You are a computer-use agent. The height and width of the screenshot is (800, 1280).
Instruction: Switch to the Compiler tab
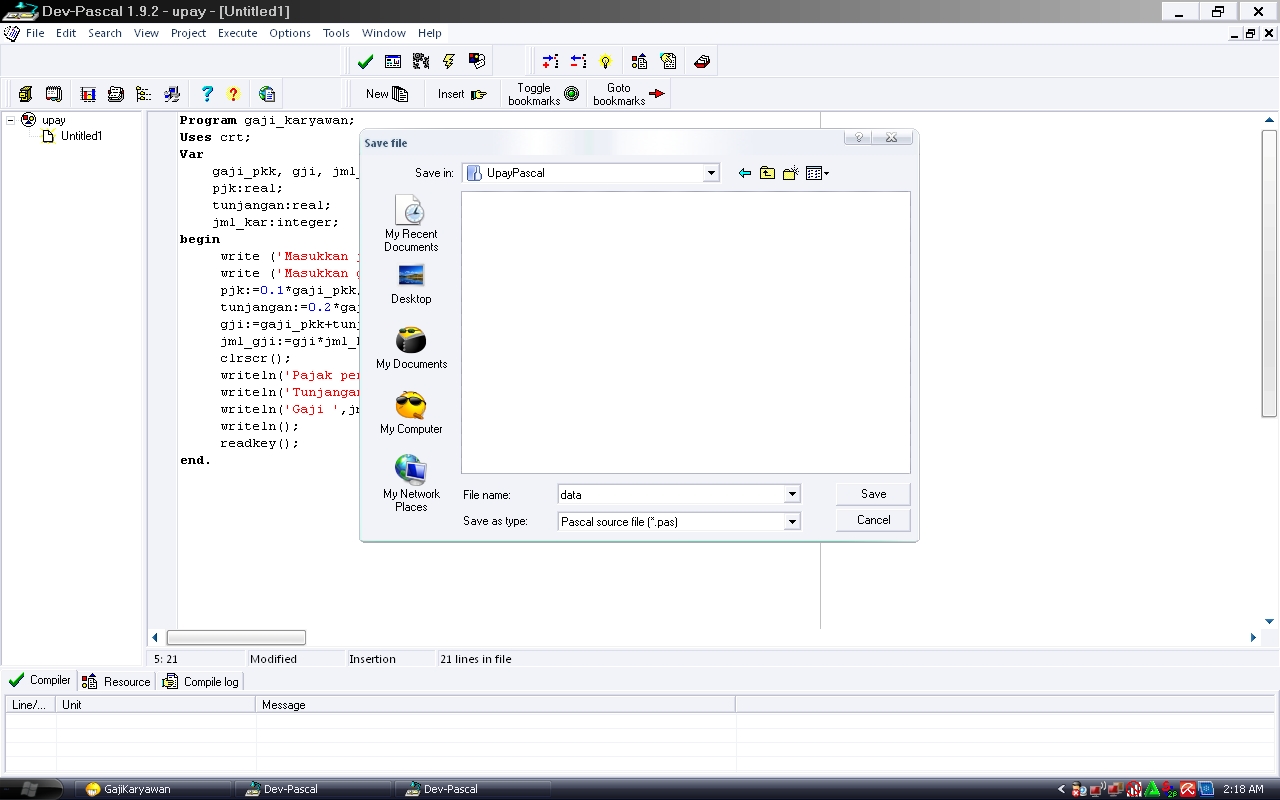(x=40, y=681)
